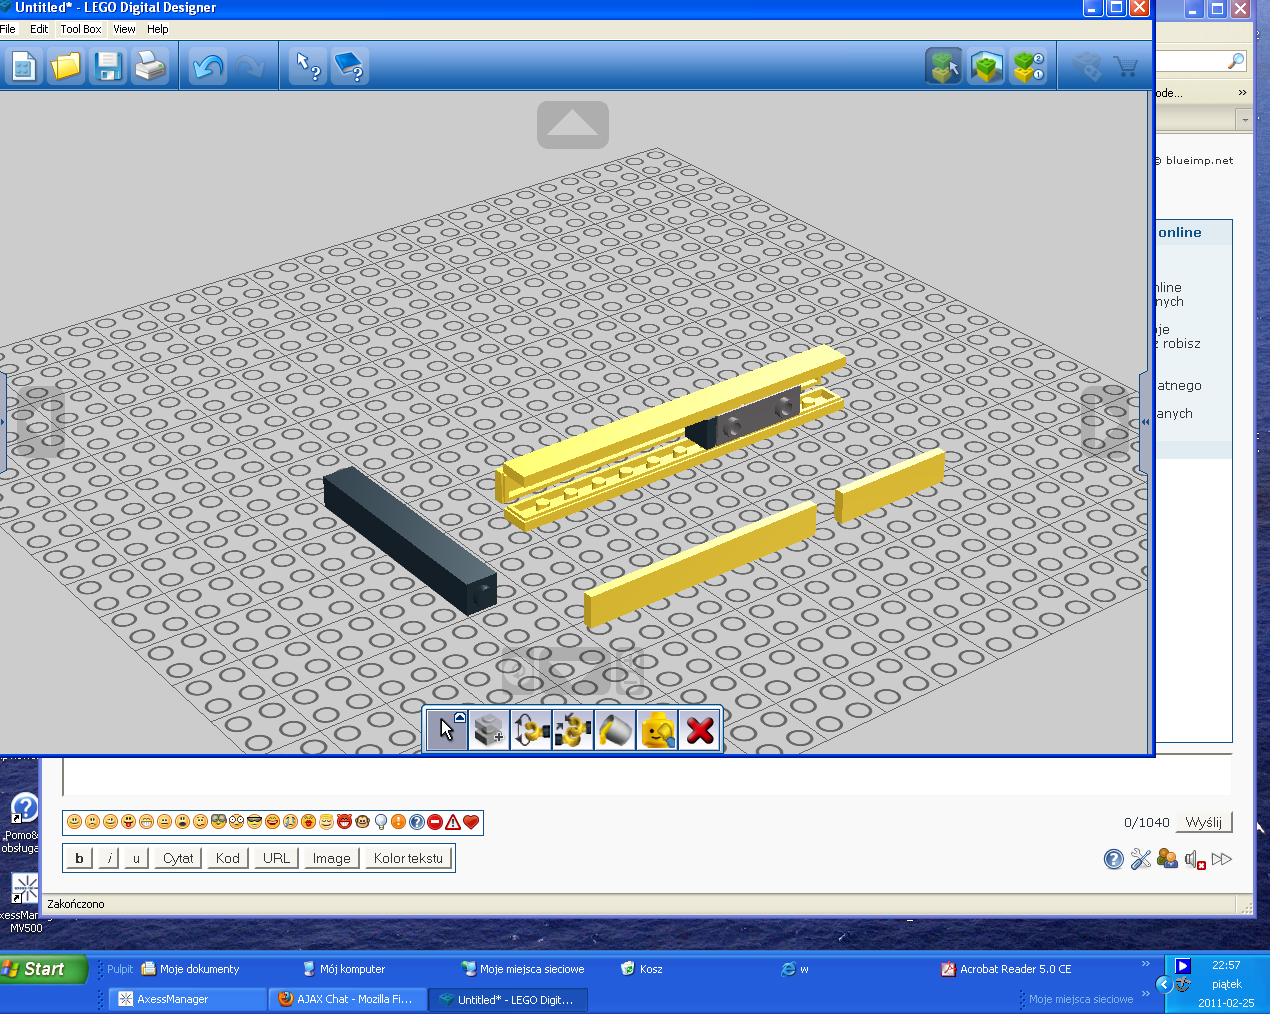This screenshot has width=1280, height=1024.
Task: Open the Tool Box menu
Action: tap(81, 29)
